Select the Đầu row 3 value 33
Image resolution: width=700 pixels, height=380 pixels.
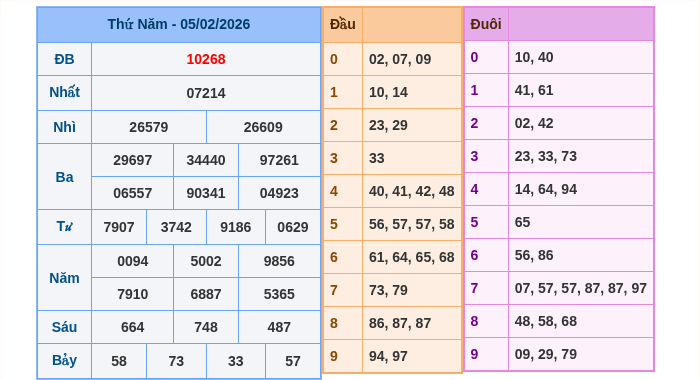coord(376,159)
